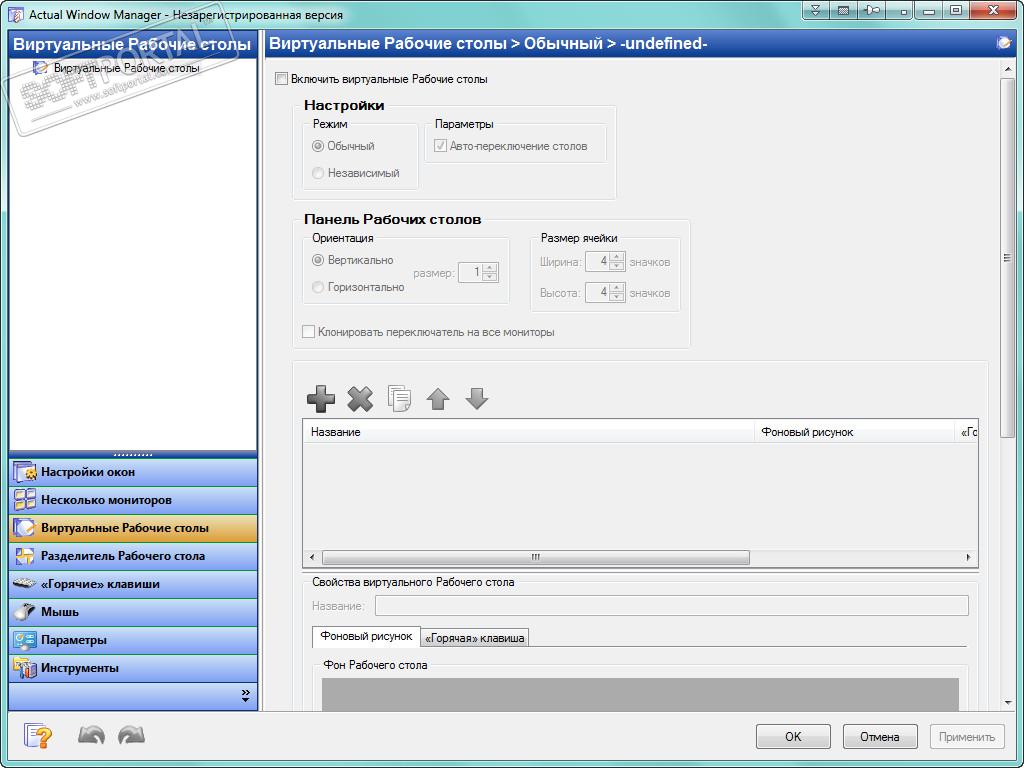
Task: Click the redo arrow icon
Action: click(131, 735)
